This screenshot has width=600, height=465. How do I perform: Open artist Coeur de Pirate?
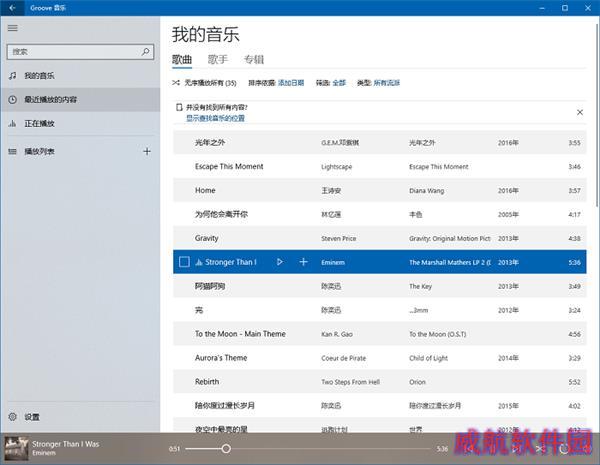click(344, 358)
